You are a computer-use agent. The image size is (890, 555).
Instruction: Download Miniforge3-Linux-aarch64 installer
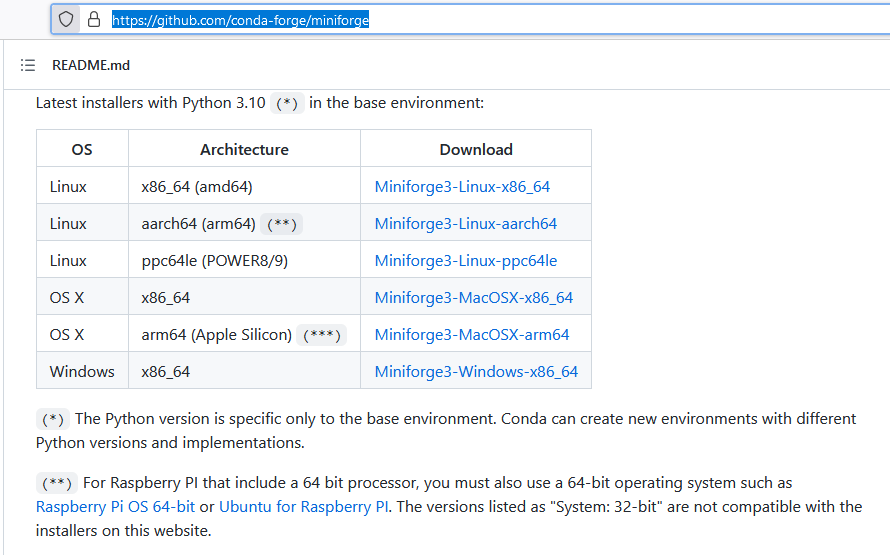coord(465,224)
